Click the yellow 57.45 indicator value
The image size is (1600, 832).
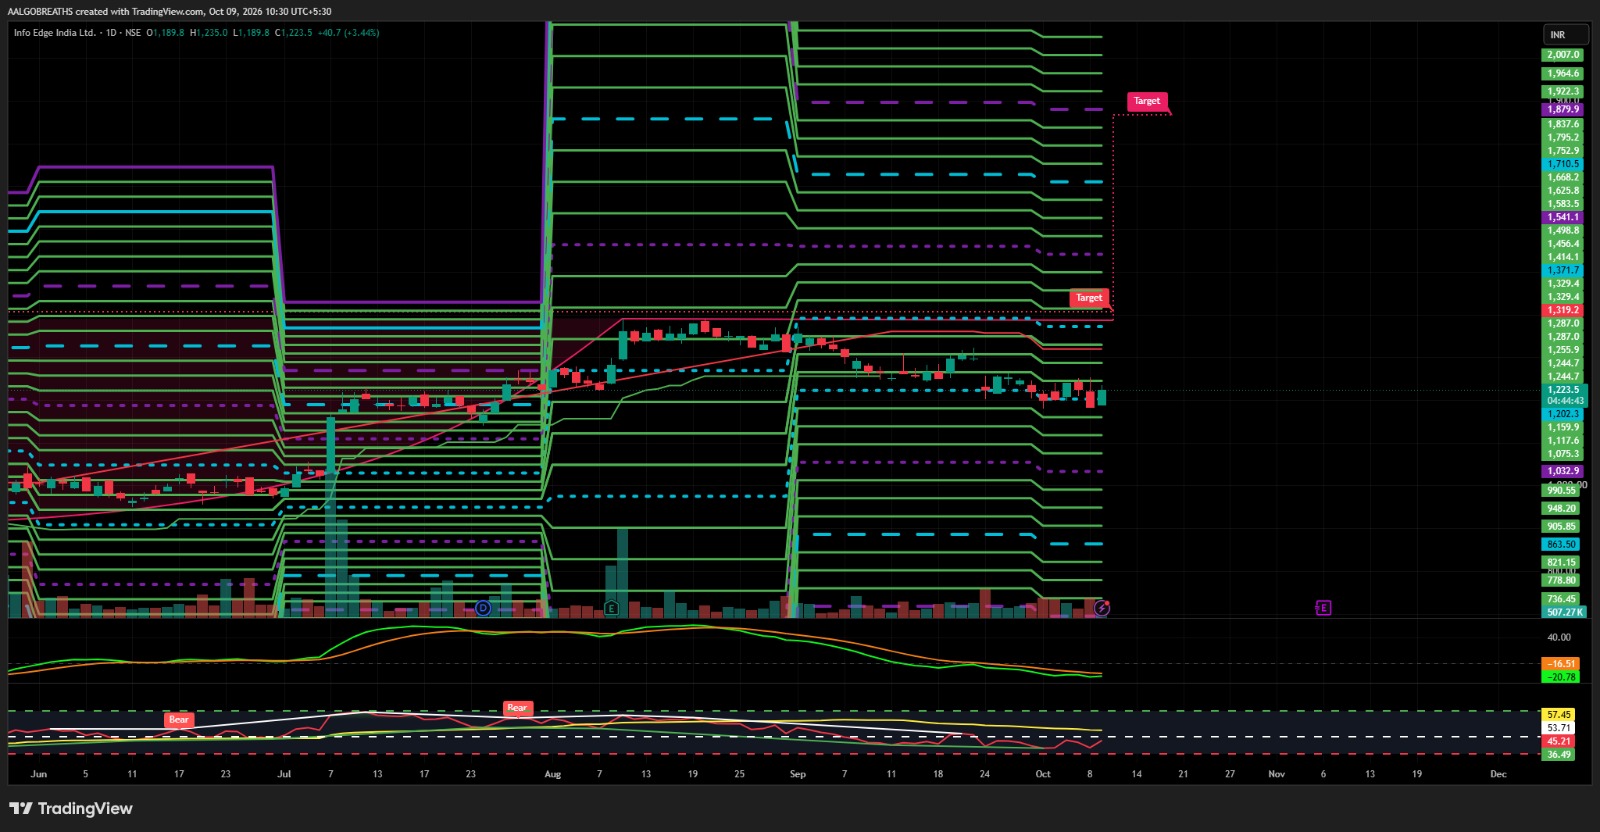(x=1559, y=715)
